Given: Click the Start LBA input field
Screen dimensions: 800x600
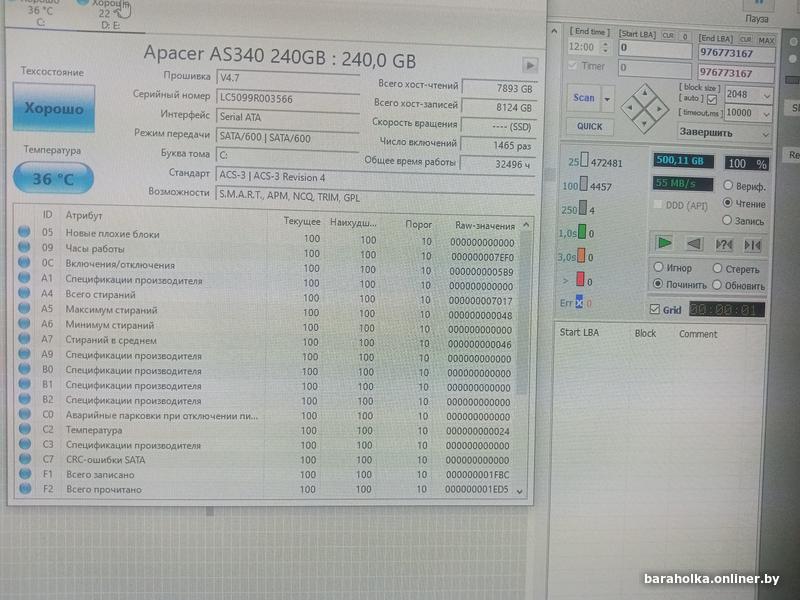Looking at the screenshot, I should 655,49.
